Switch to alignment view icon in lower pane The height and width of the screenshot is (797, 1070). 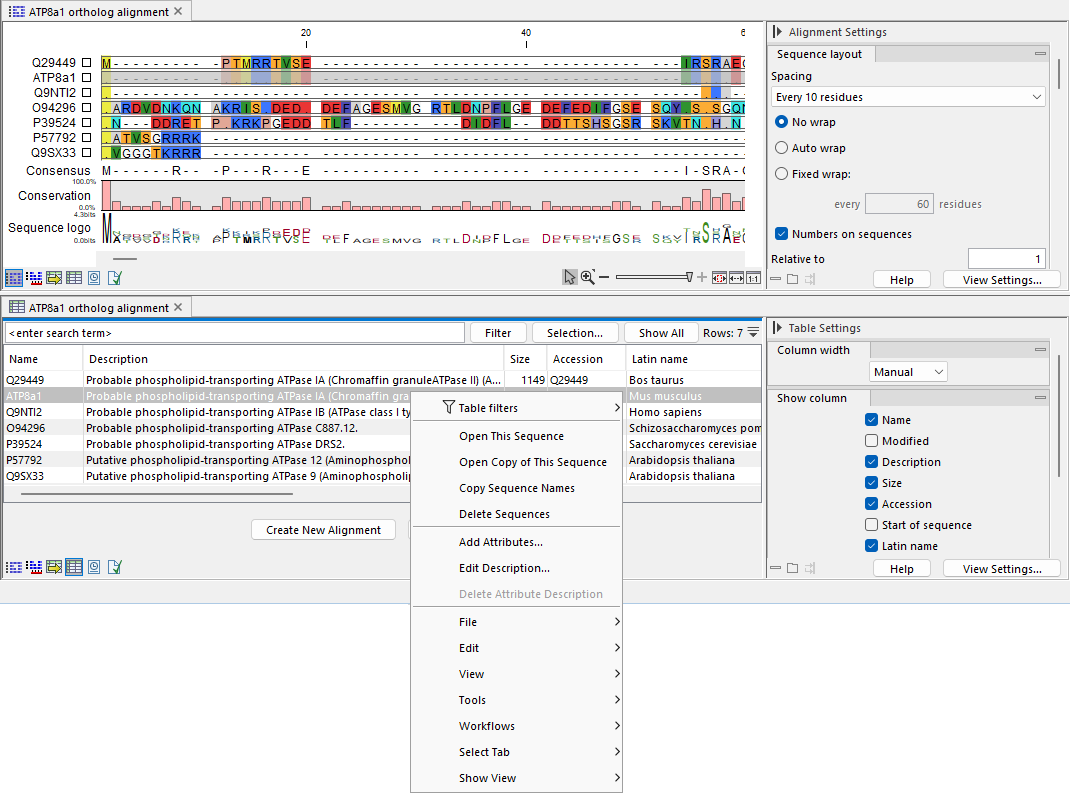pyautogui.click(x=14, y=567)
